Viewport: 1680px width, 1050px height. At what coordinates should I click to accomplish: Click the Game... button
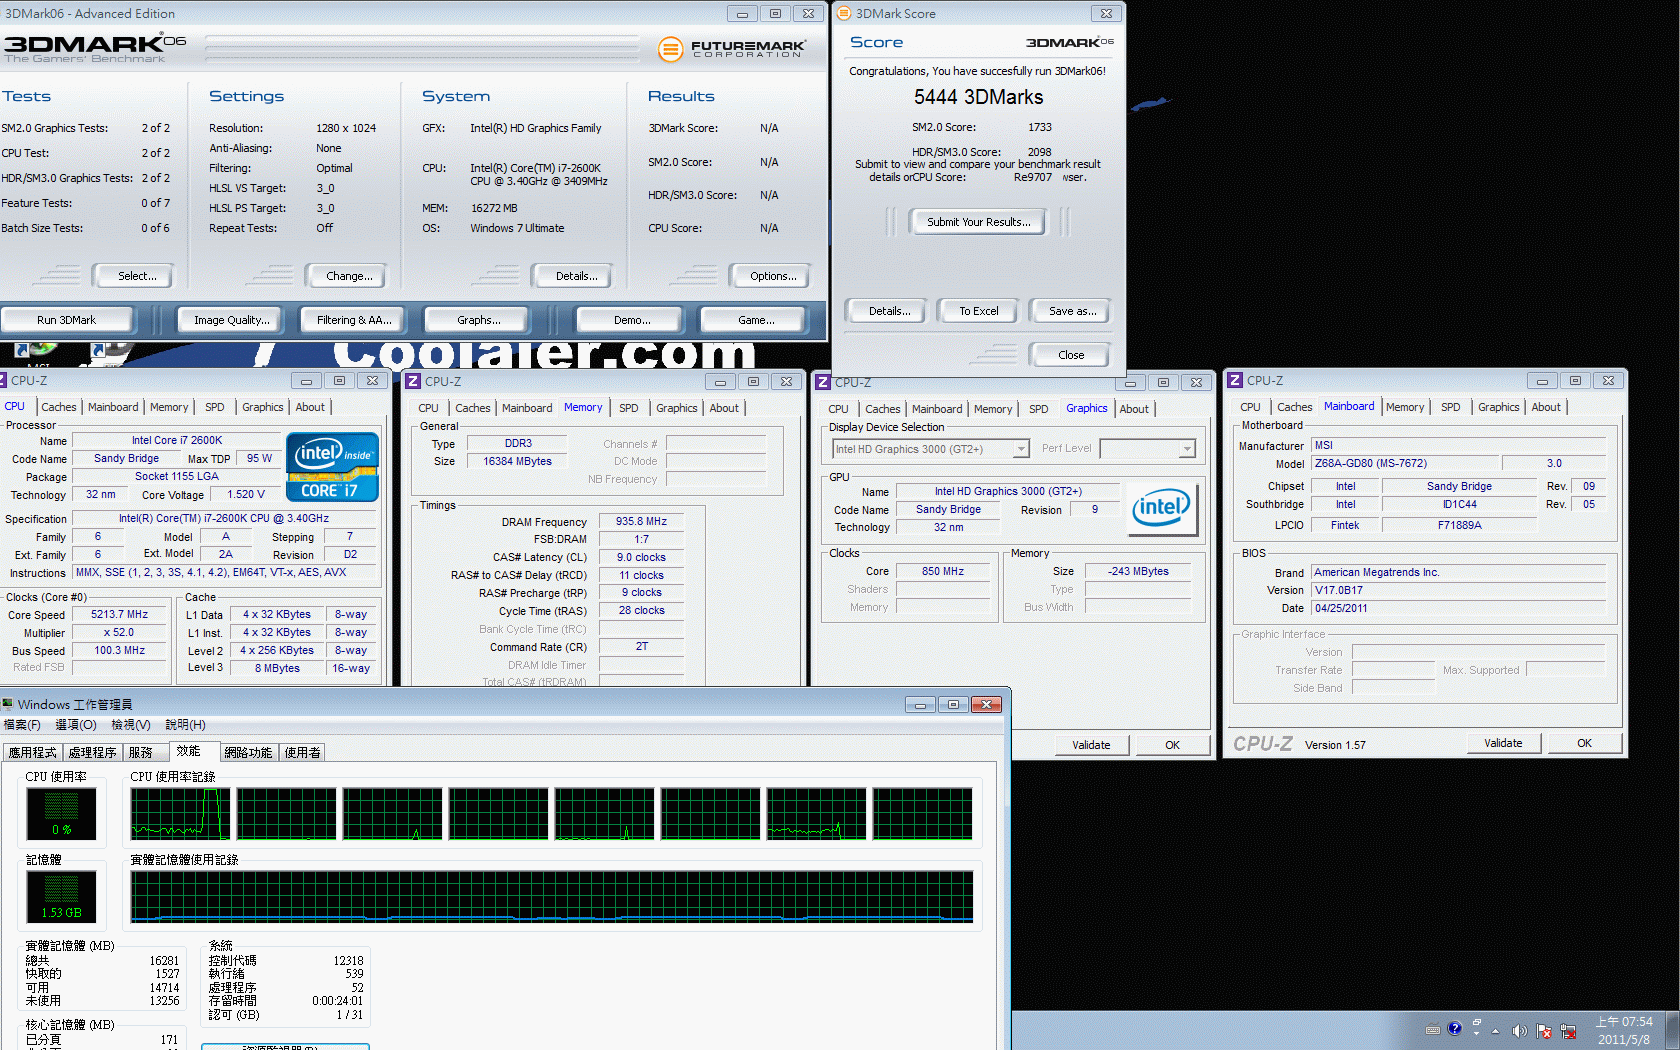pyautogui.click(x=756, y=320)
